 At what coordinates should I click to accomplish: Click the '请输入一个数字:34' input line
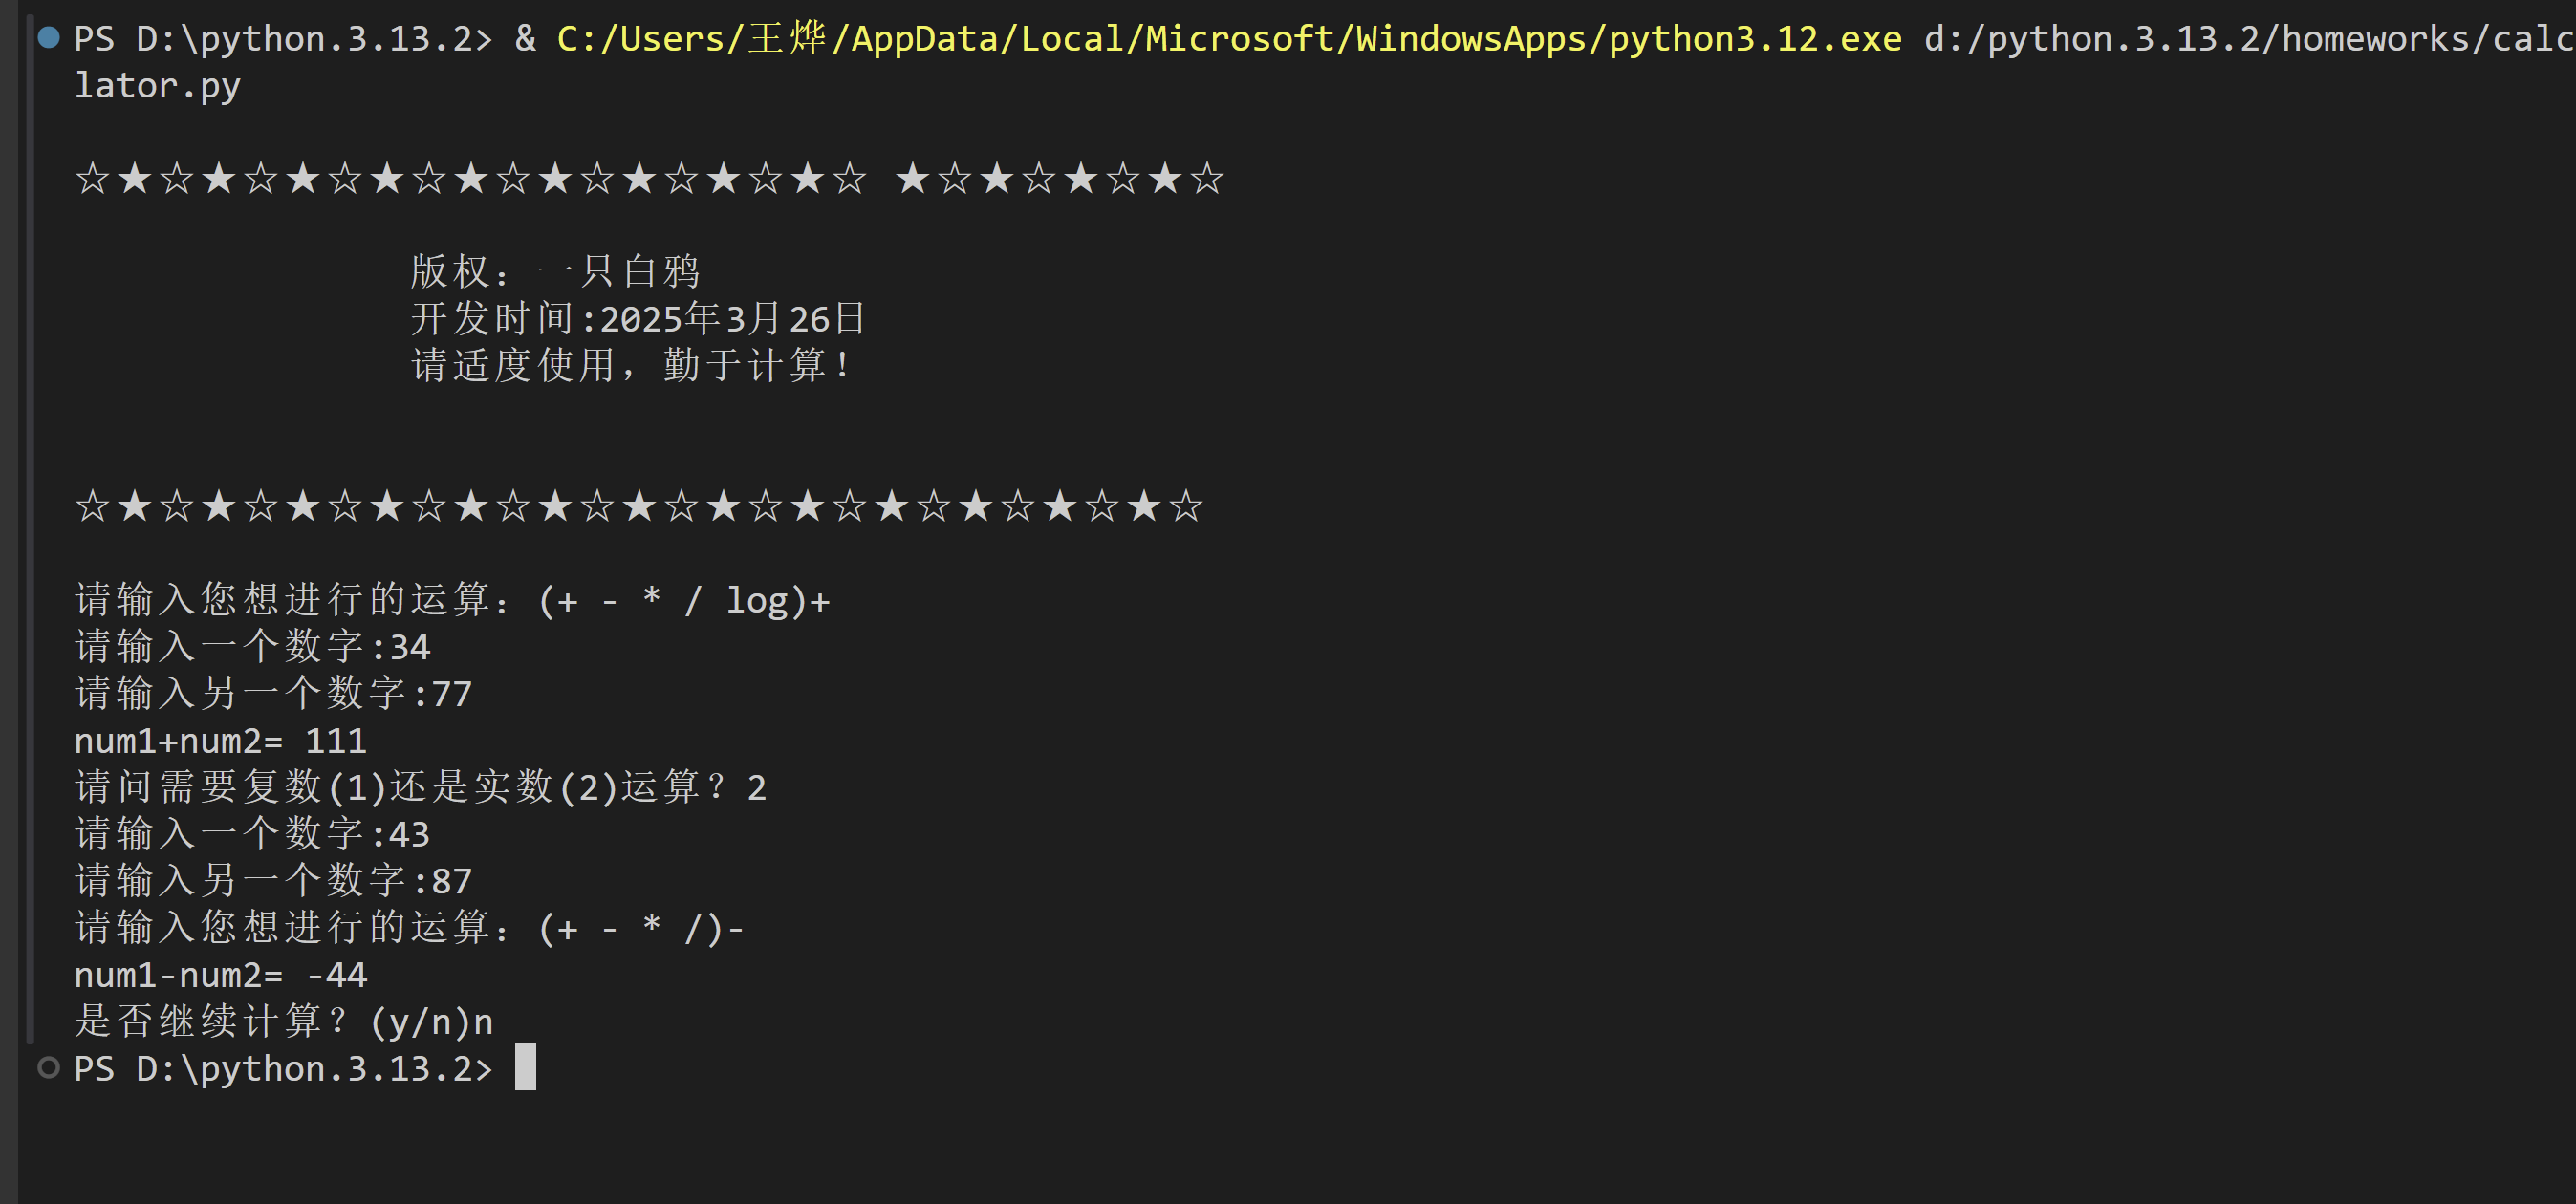point(252,647)
